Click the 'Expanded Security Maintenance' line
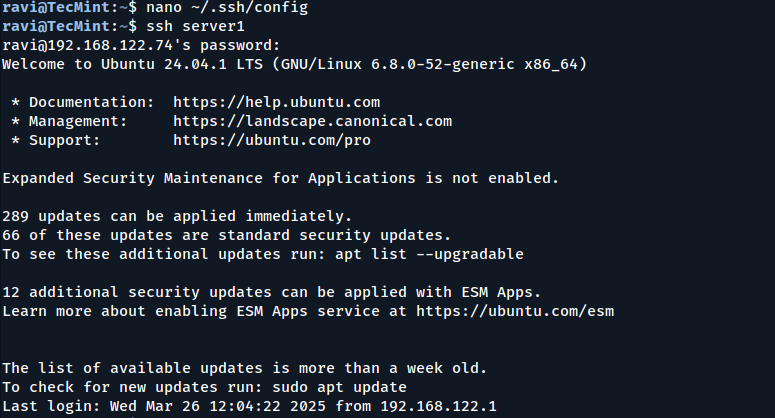The height and width of the screenshot is (418, 775). 281,178
